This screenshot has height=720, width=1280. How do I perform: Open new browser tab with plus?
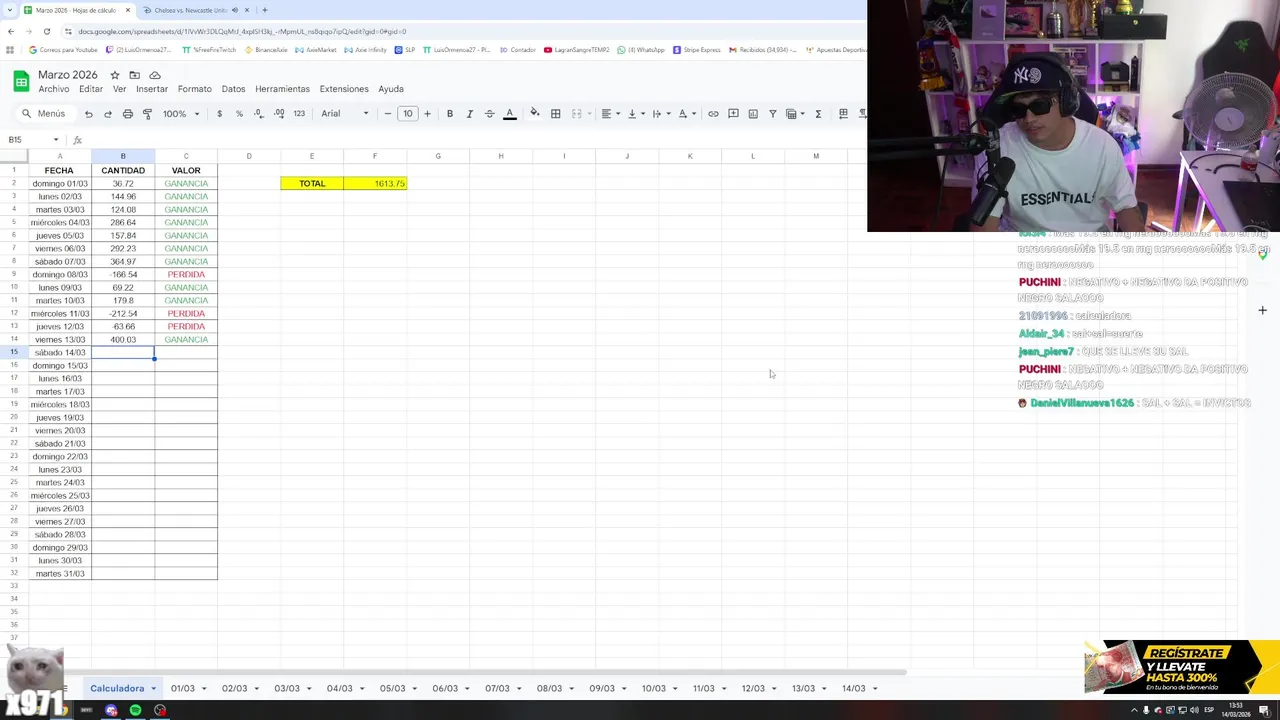click(265, 10)
